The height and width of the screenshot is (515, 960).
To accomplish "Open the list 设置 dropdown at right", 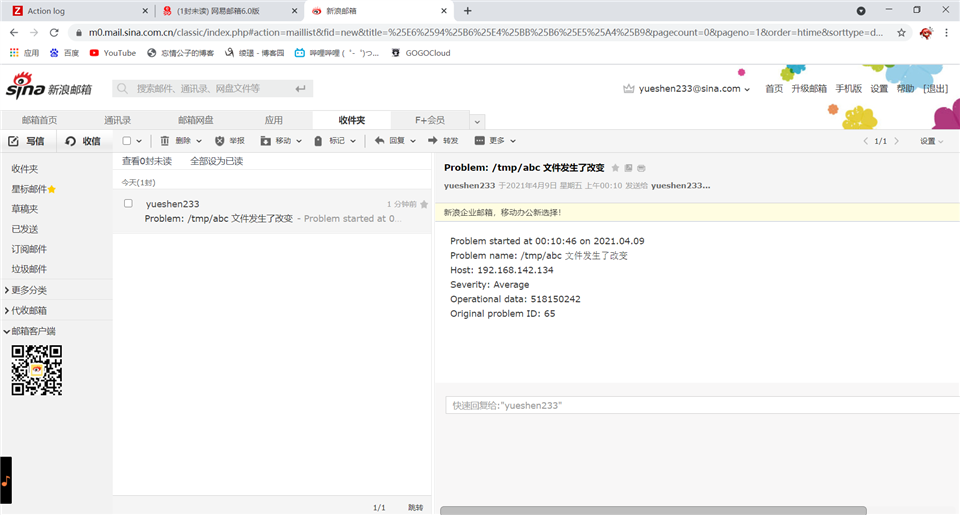I will (931, 141).
